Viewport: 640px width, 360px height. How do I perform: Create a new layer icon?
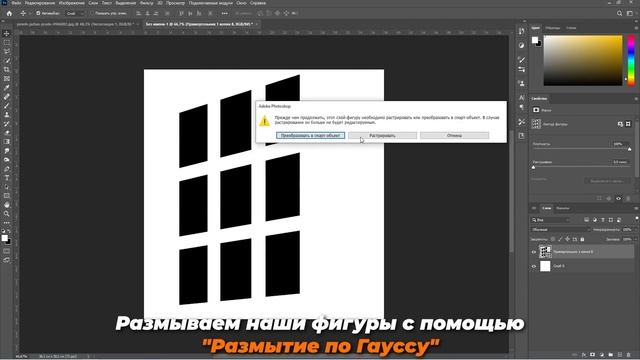click(620, 355)
